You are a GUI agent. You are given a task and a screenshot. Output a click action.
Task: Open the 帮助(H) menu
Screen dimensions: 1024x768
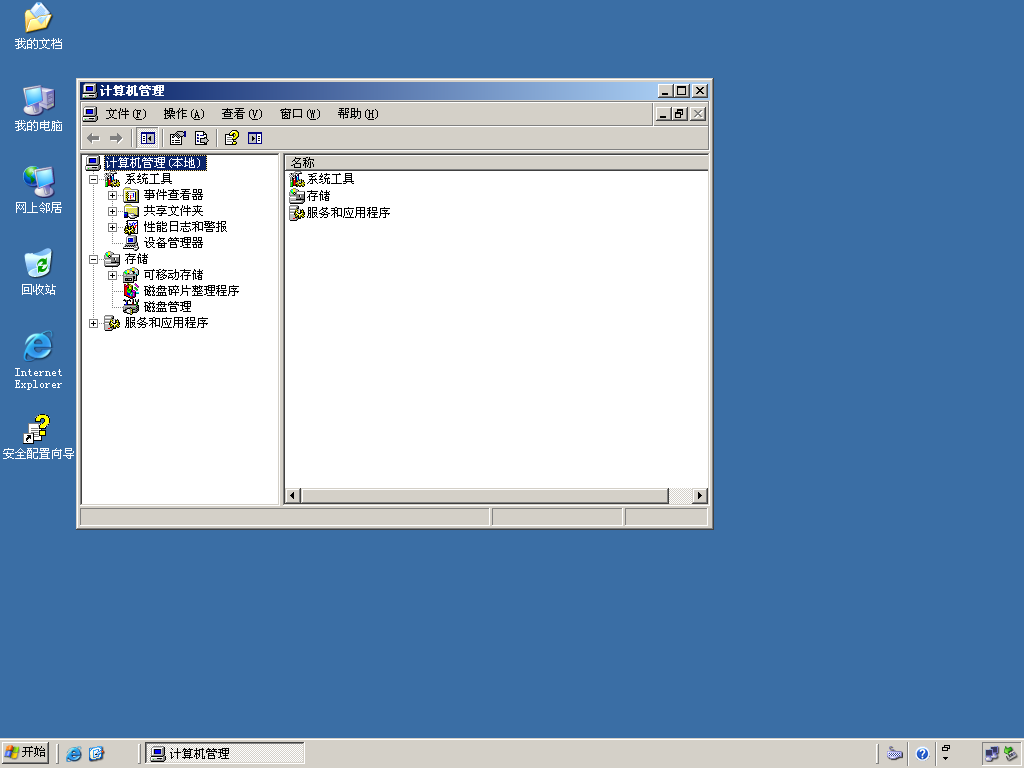tap(358, 114)
